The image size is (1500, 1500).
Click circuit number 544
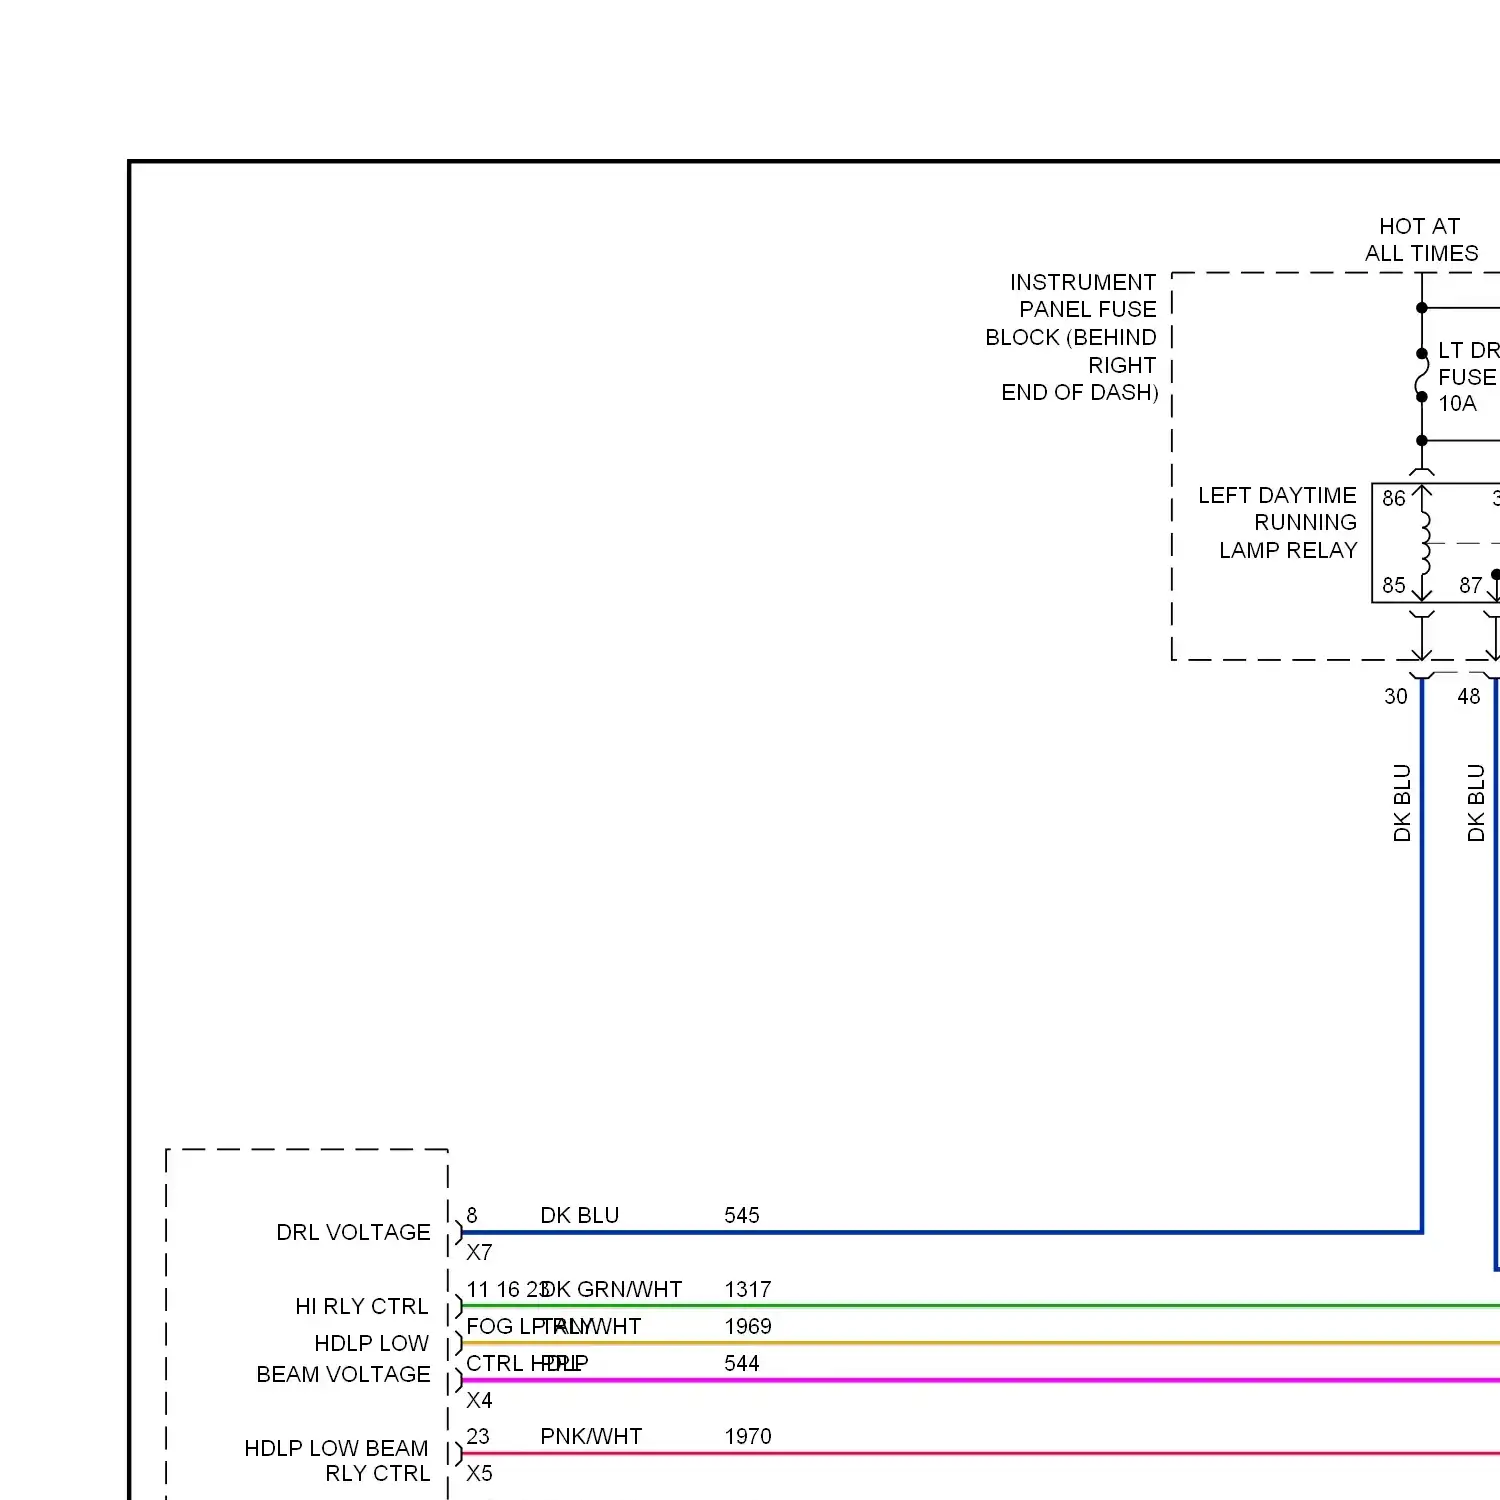(742, 1363)
